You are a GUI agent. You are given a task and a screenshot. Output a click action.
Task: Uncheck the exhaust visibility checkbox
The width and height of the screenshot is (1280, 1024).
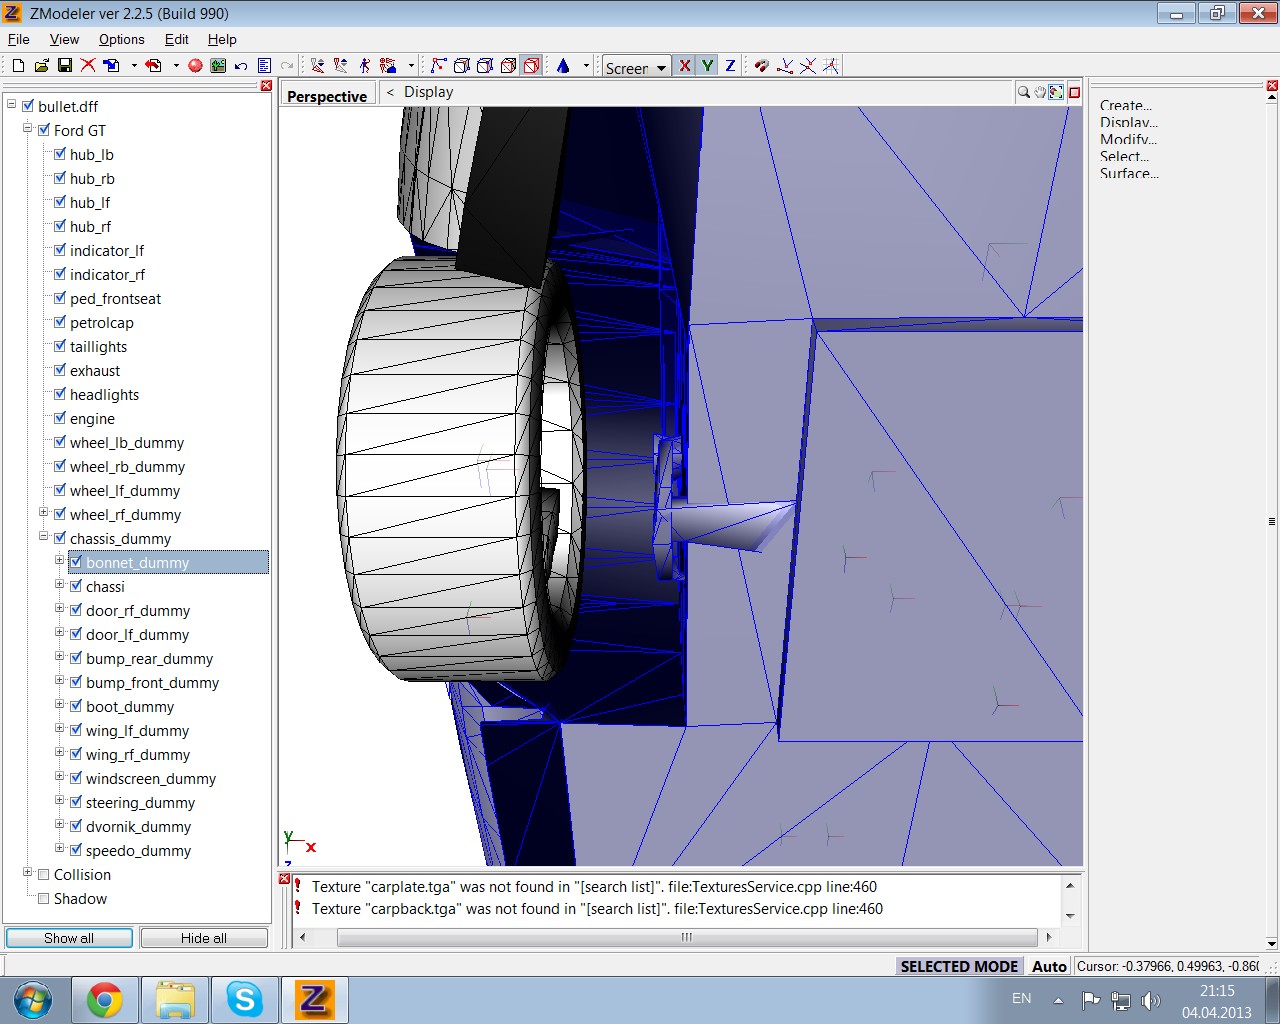coord(60,370)
